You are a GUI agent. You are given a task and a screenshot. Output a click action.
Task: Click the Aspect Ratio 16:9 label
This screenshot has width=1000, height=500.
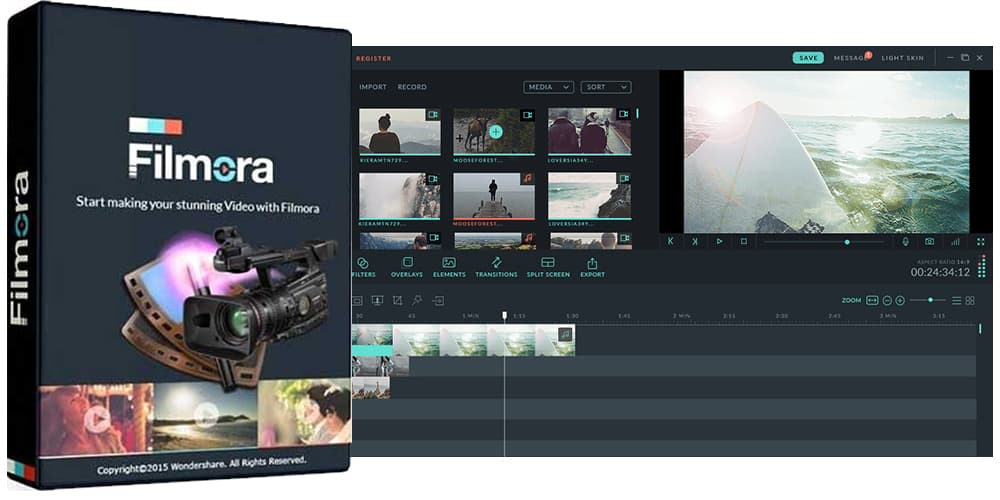pos(943,262)
